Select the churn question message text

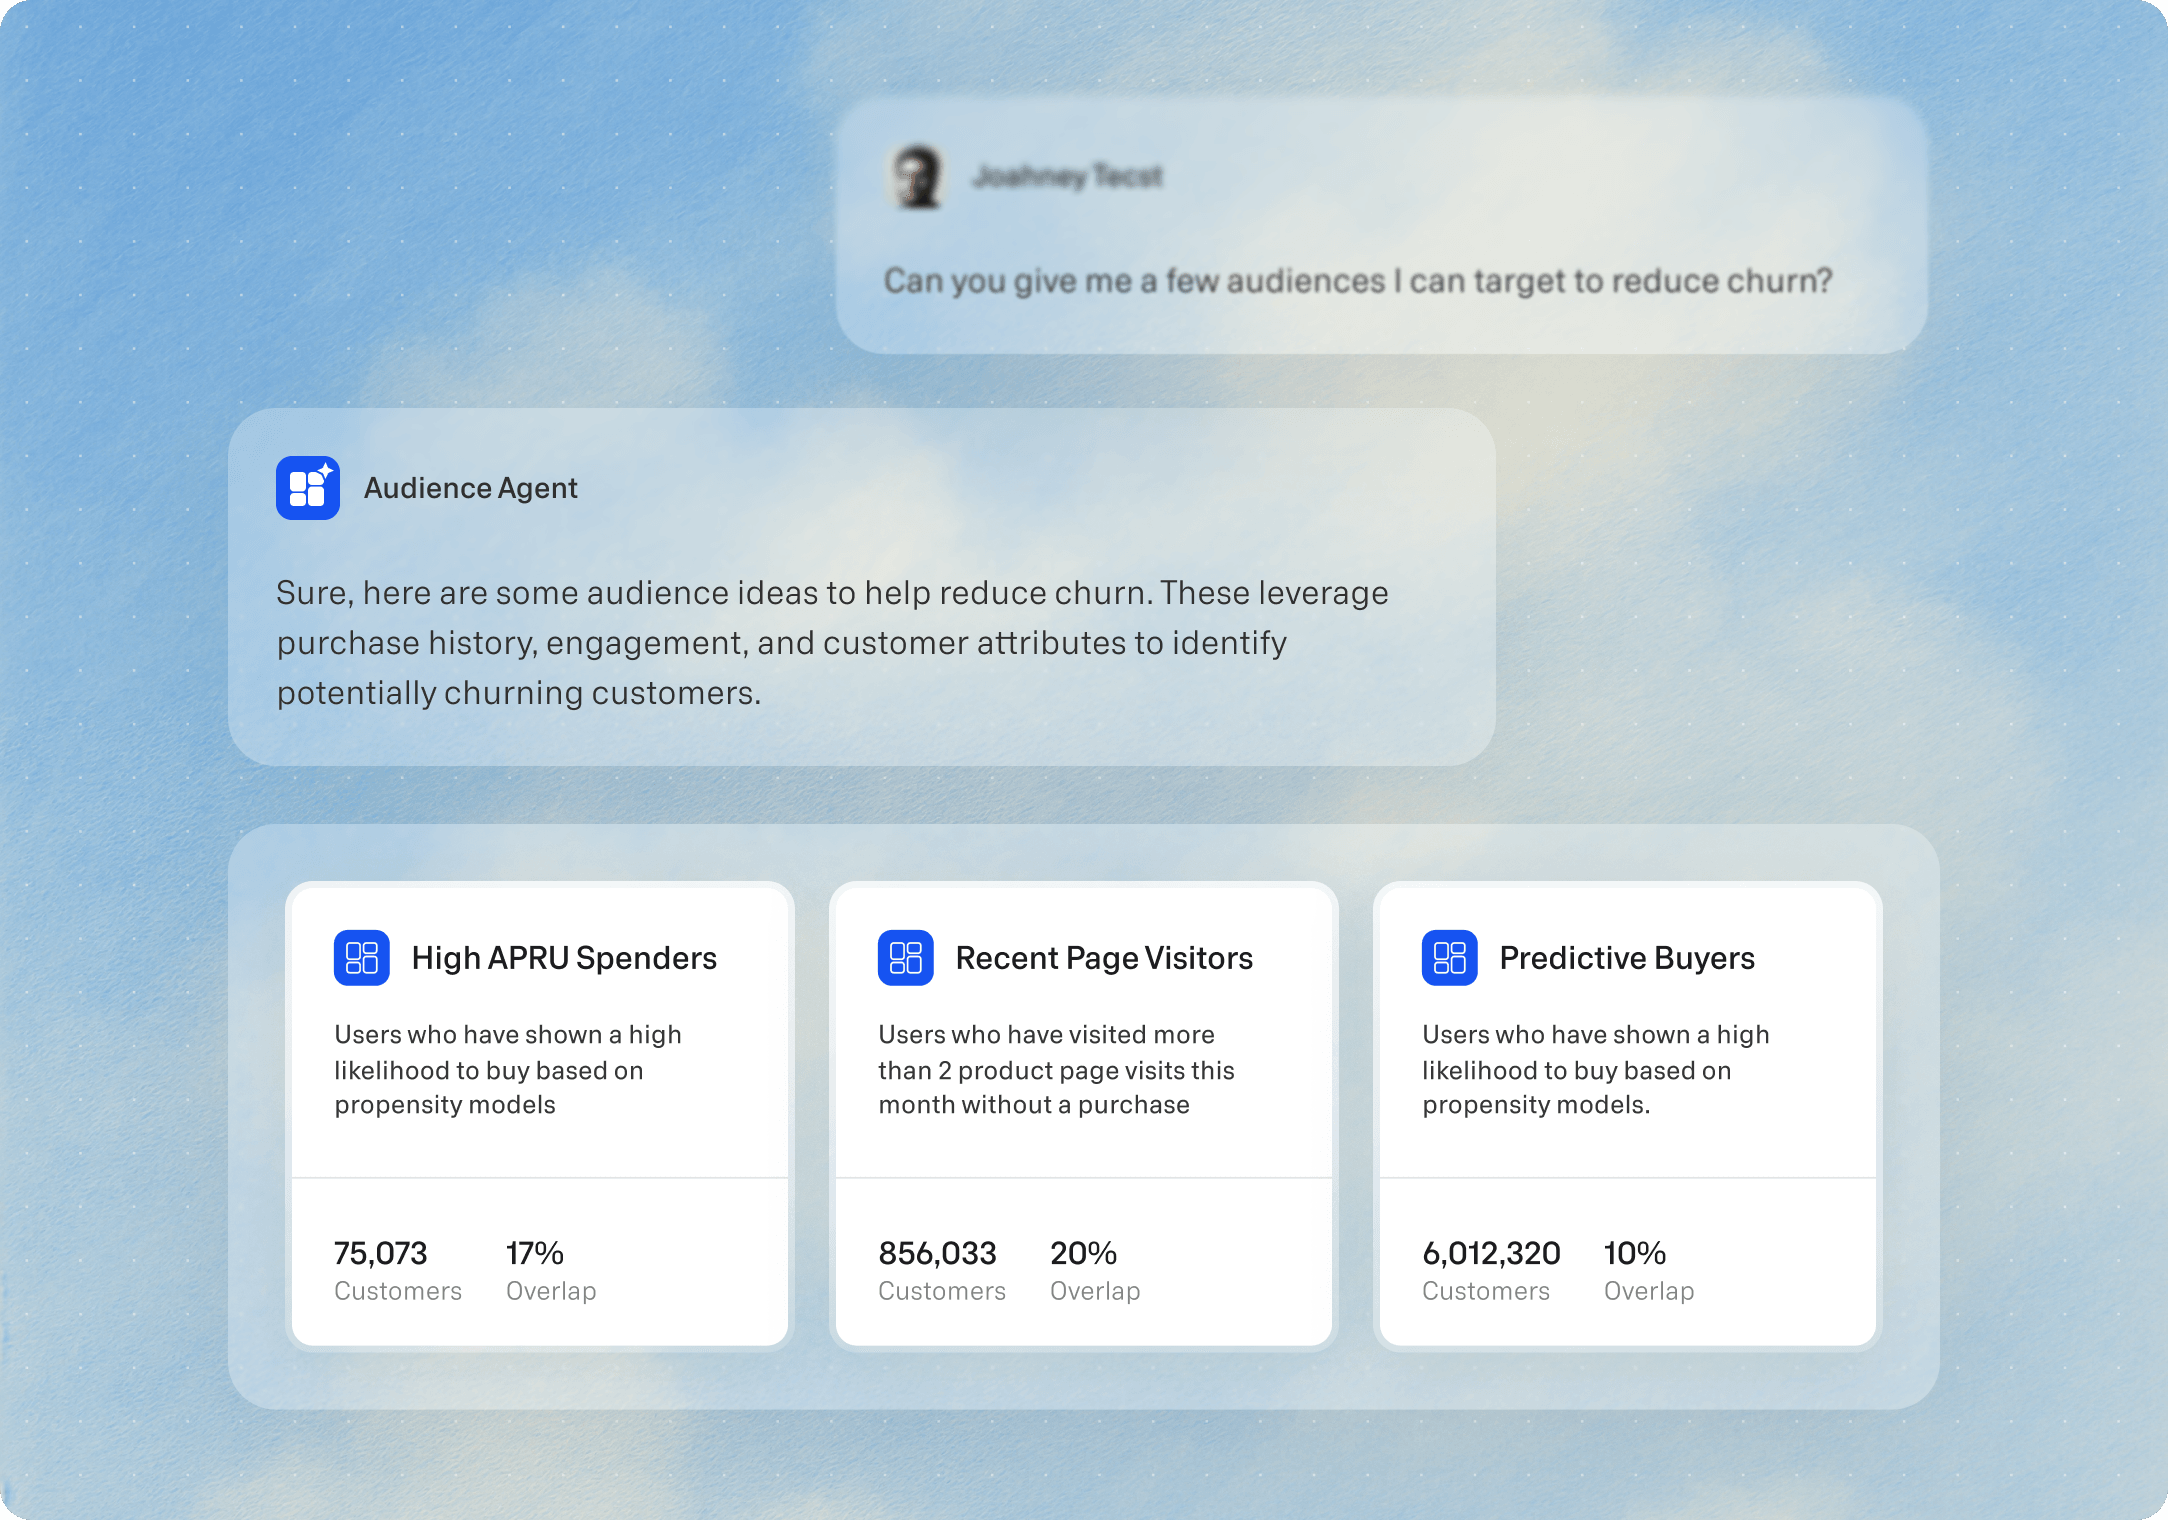[x=1357, y=281]
